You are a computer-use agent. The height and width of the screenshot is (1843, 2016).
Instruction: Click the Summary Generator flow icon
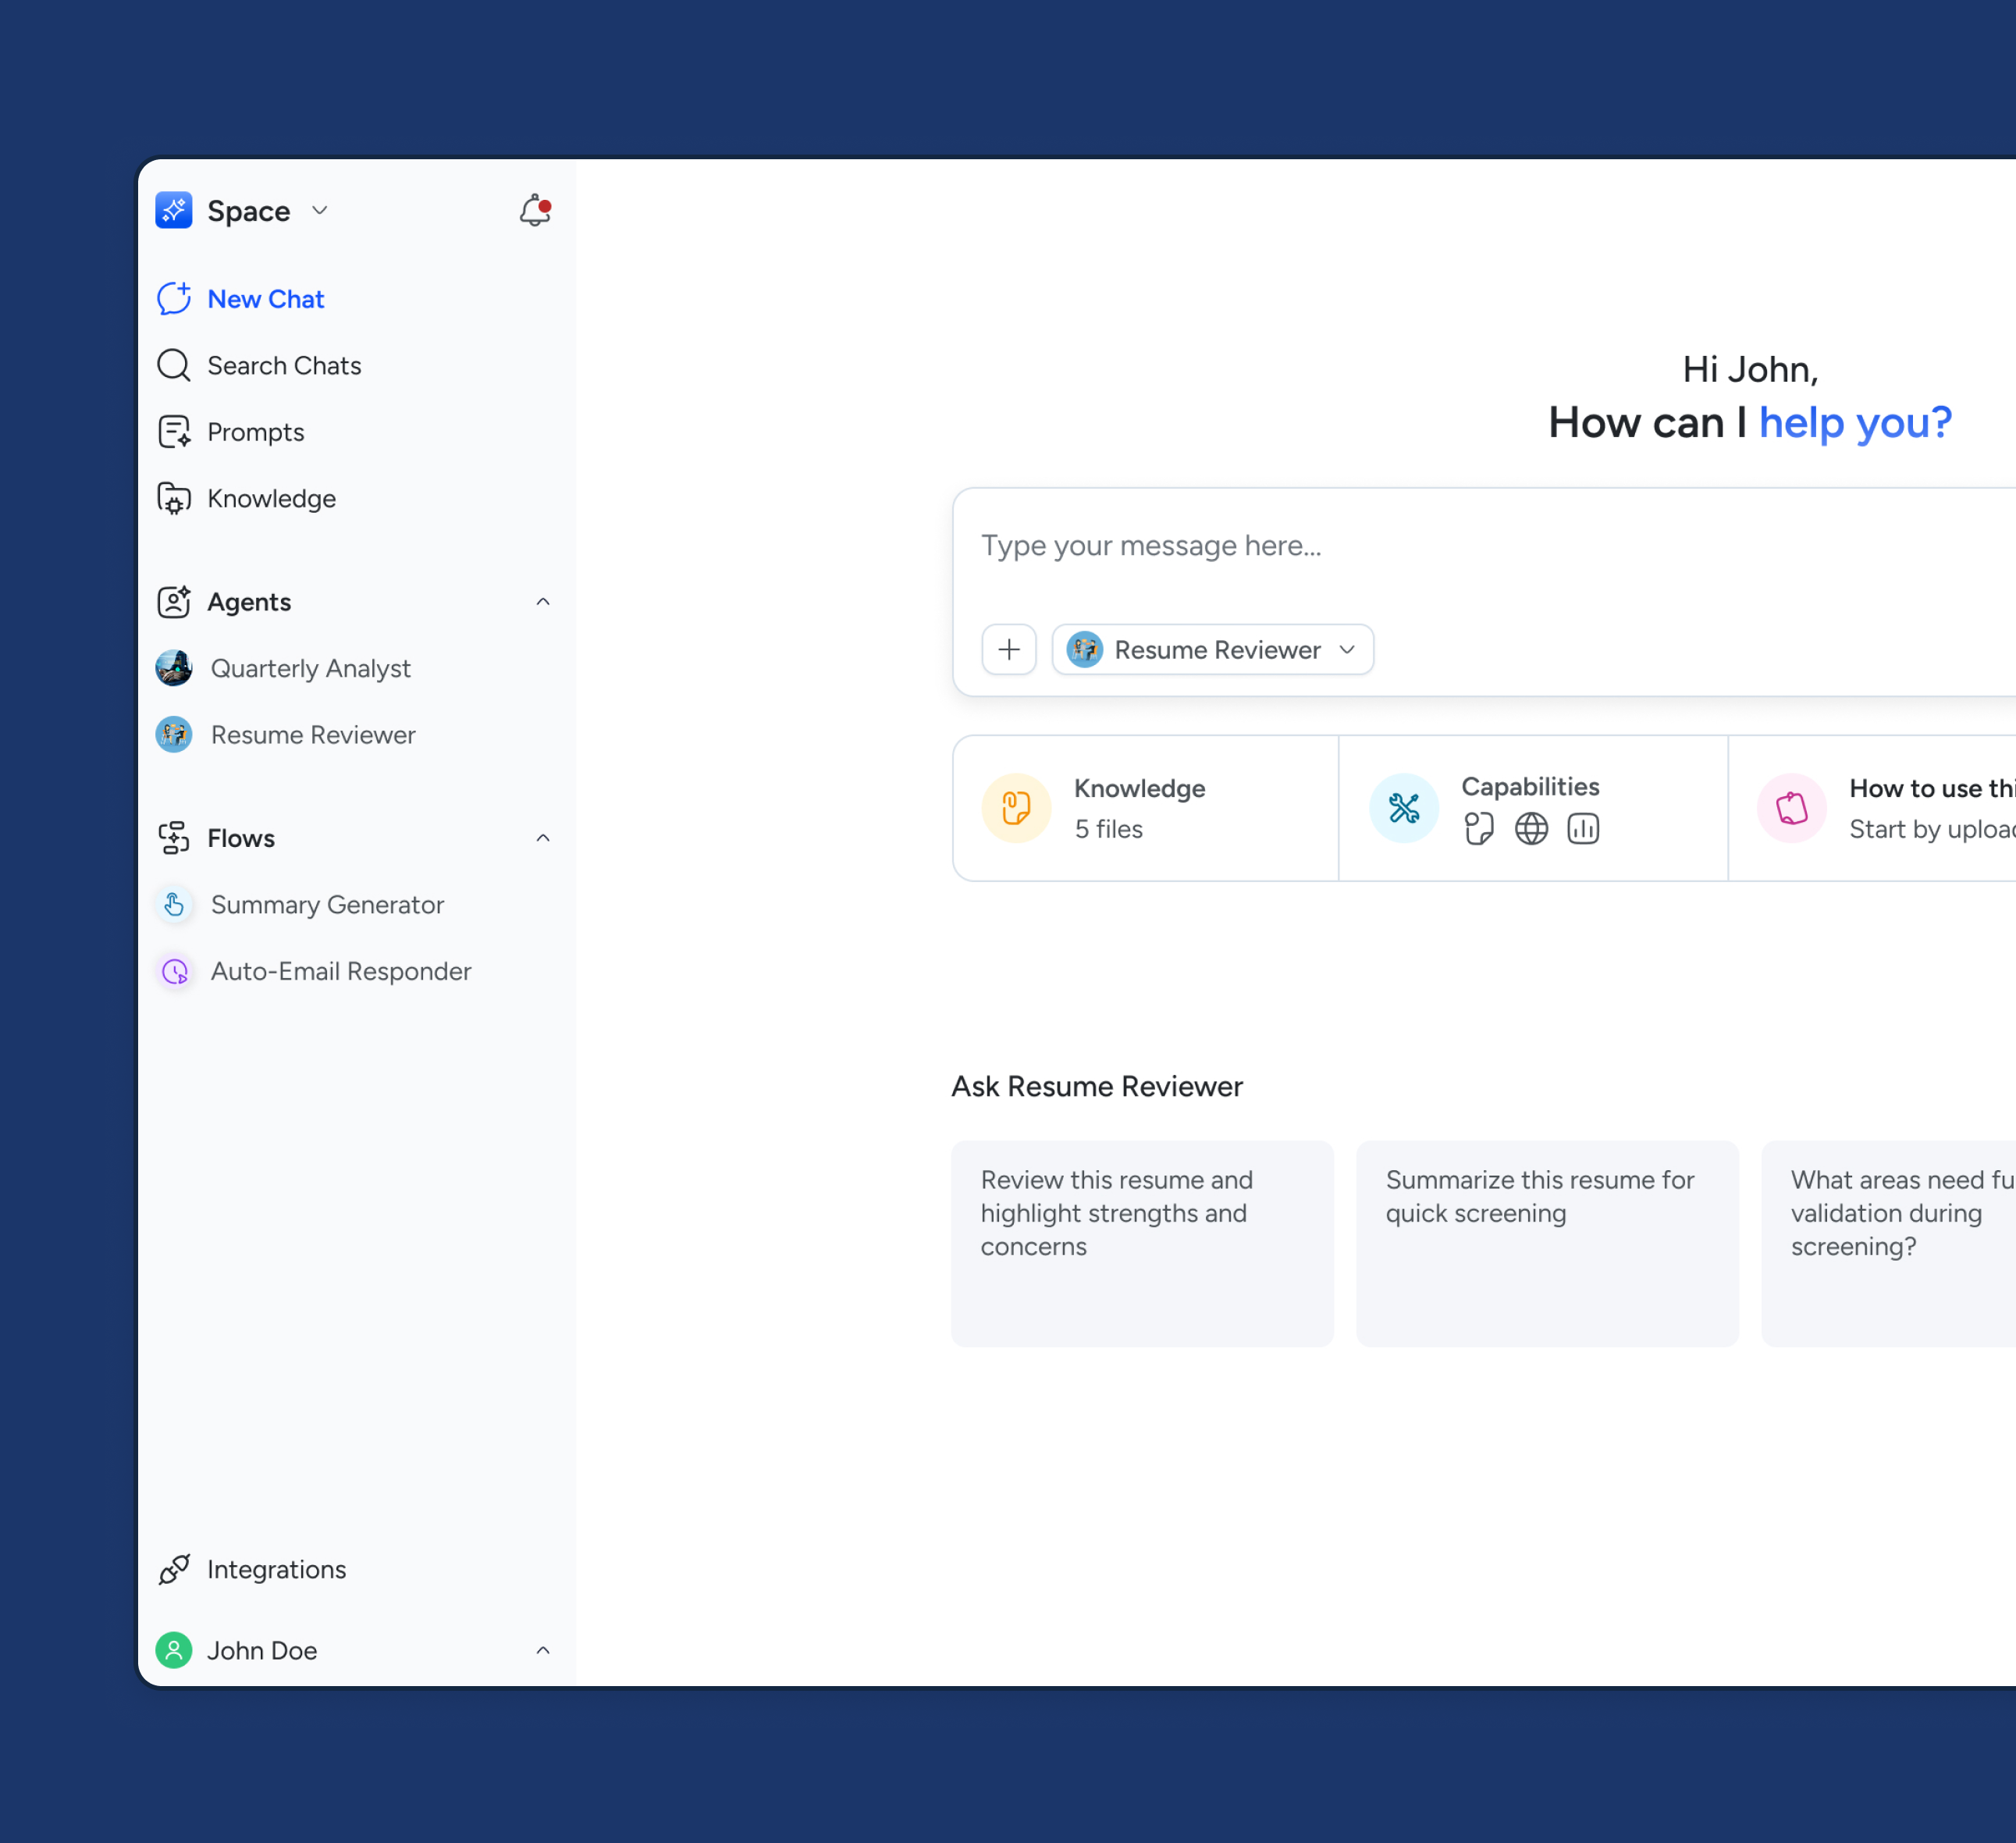[175, 904]
